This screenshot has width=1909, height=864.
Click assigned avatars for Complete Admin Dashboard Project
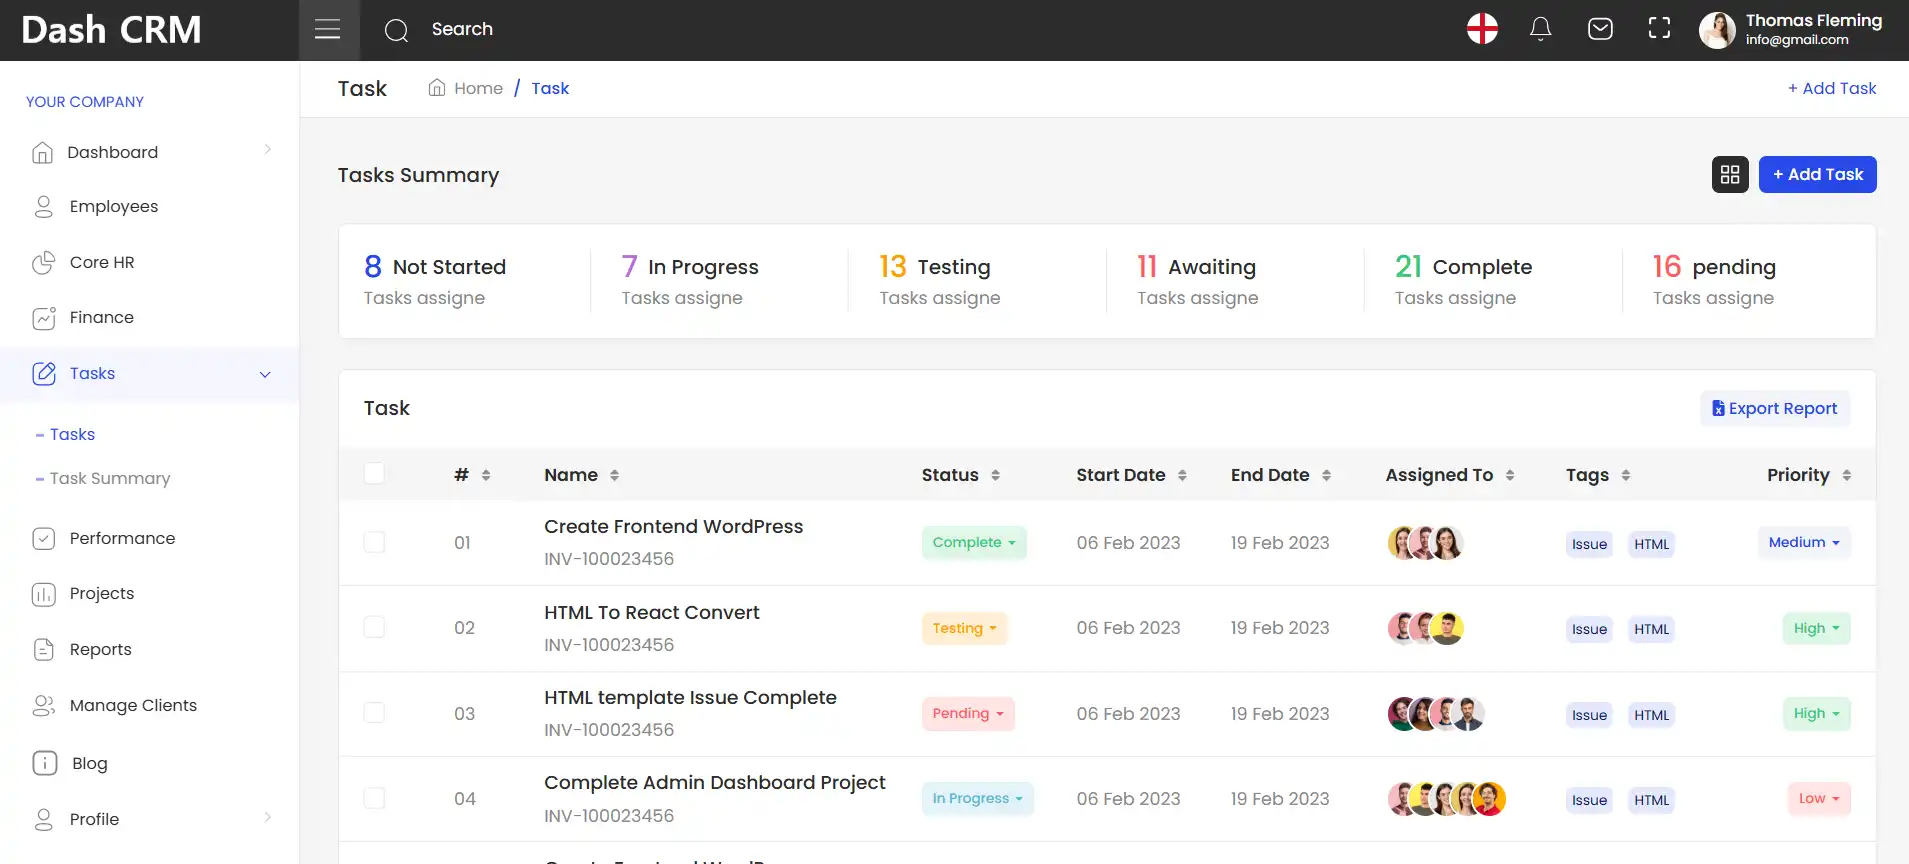(x=1446, y=799)
